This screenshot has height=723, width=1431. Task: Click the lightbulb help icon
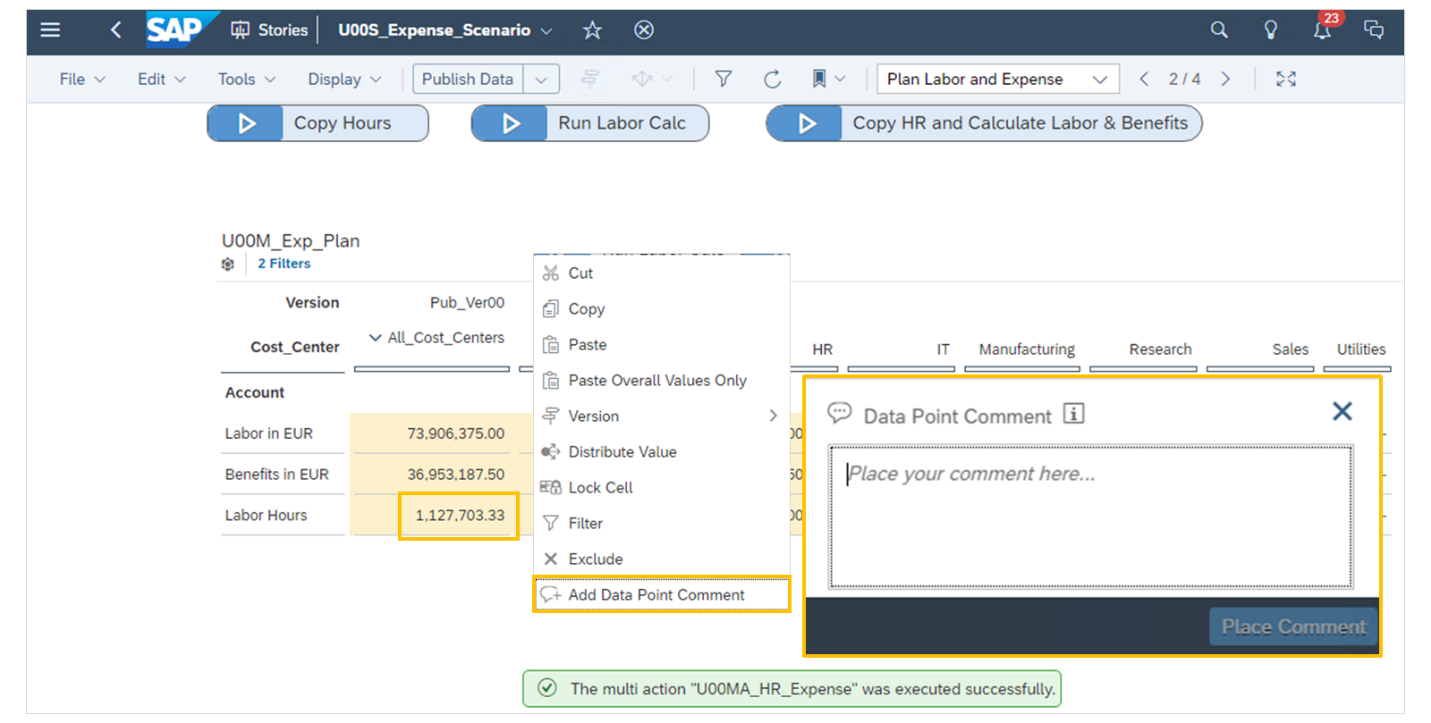(x=1270, y=30)
